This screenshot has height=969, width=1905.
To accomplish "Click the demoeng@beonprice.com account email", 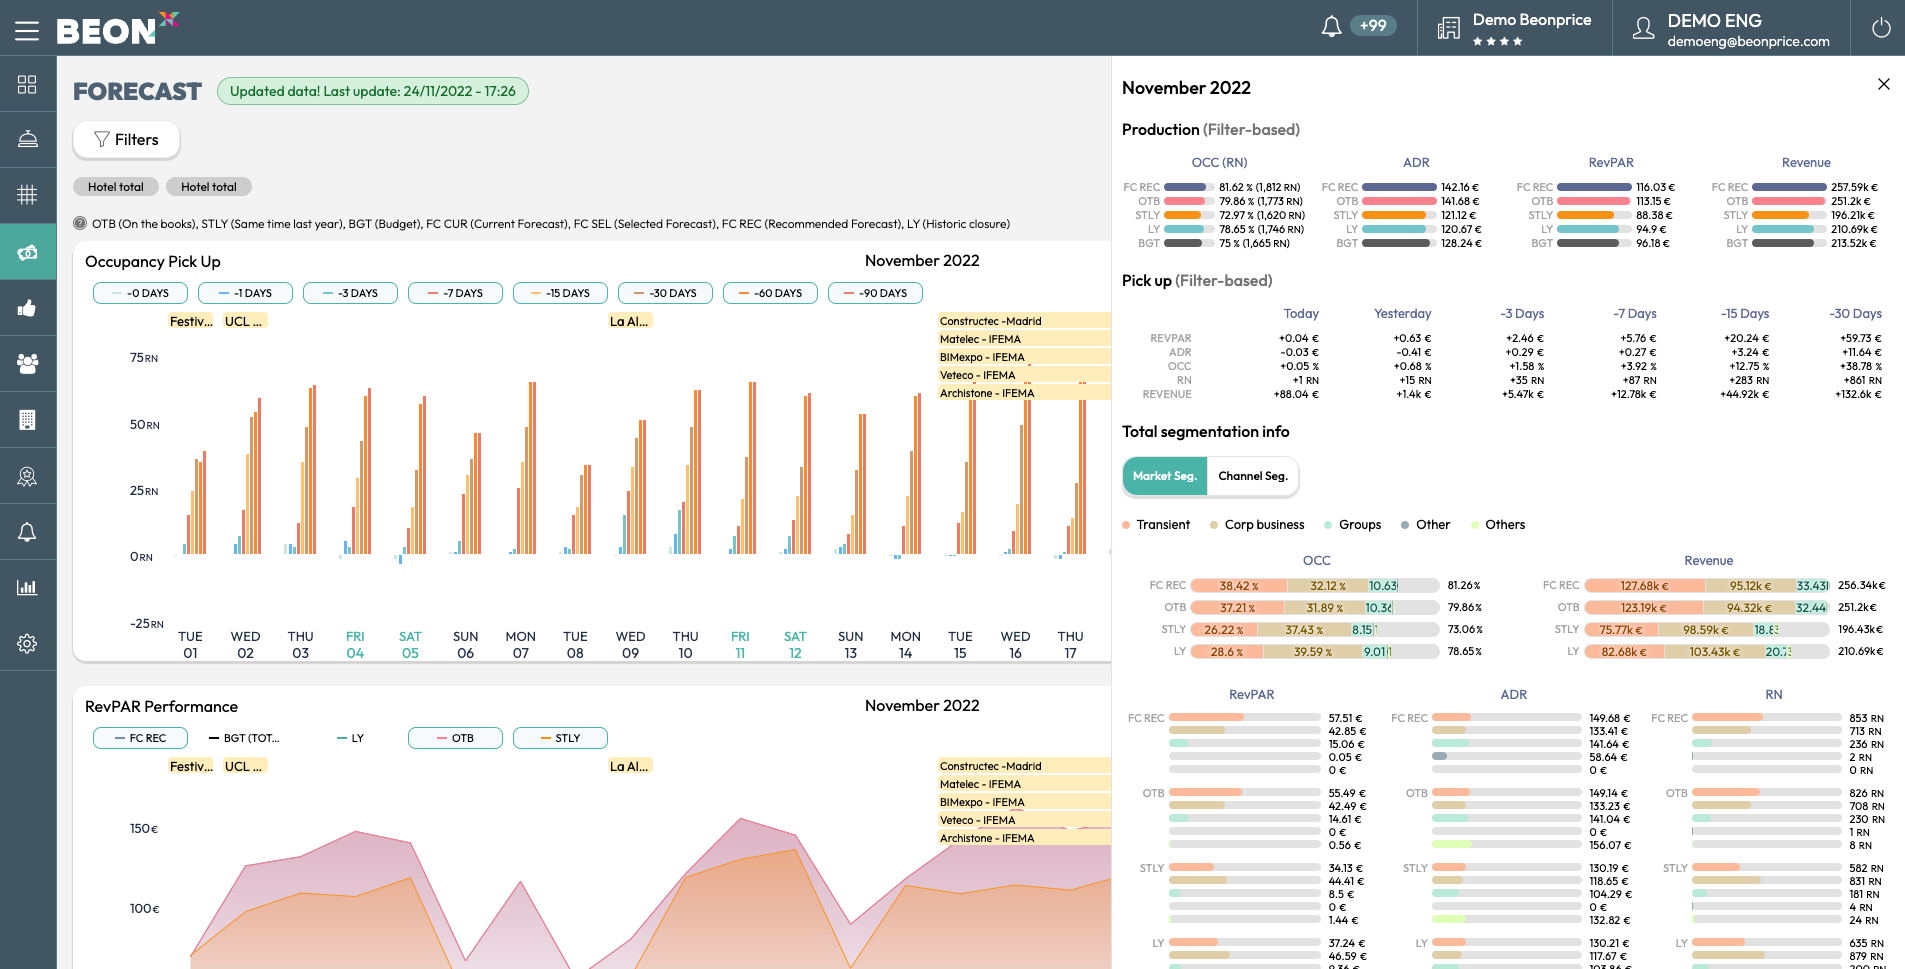I will pos(1748,42).
